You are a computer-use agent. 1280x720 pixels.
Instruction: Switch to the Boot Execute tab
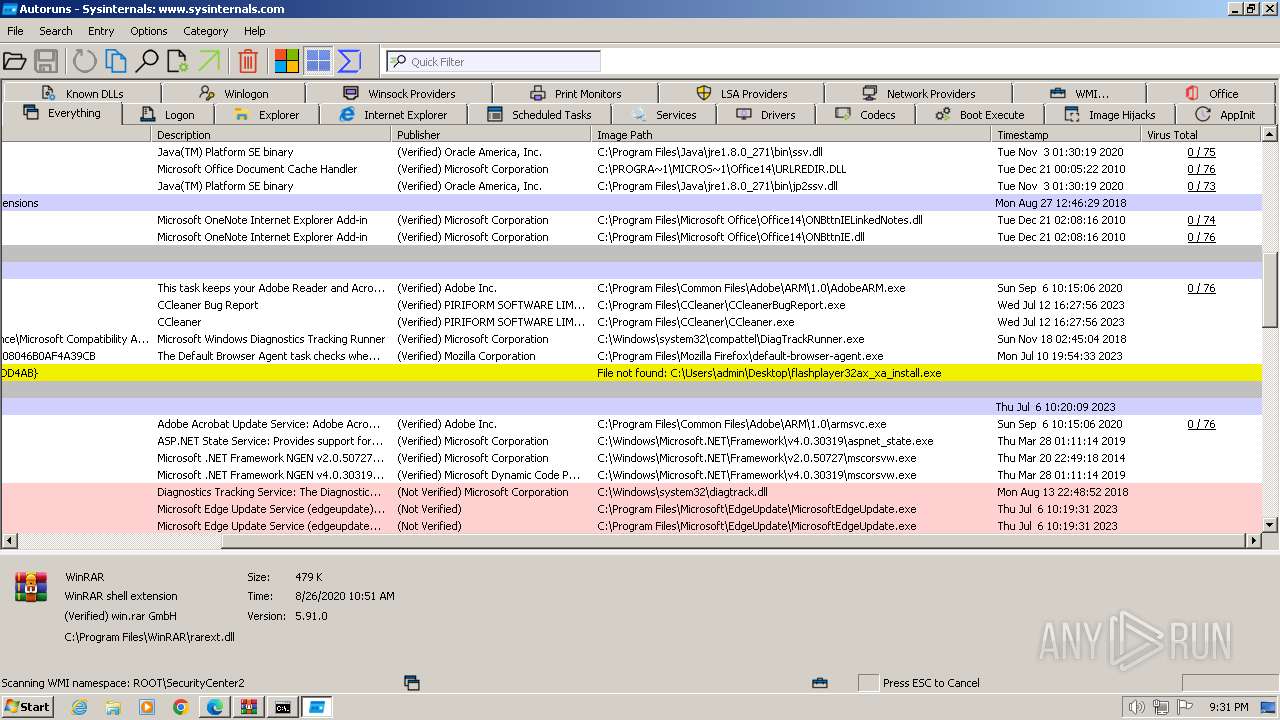[x=979, y=115]
